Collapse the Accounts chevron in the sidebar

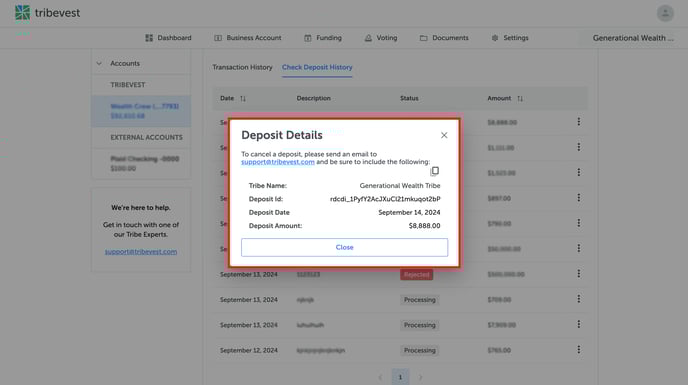pos(99,63)
